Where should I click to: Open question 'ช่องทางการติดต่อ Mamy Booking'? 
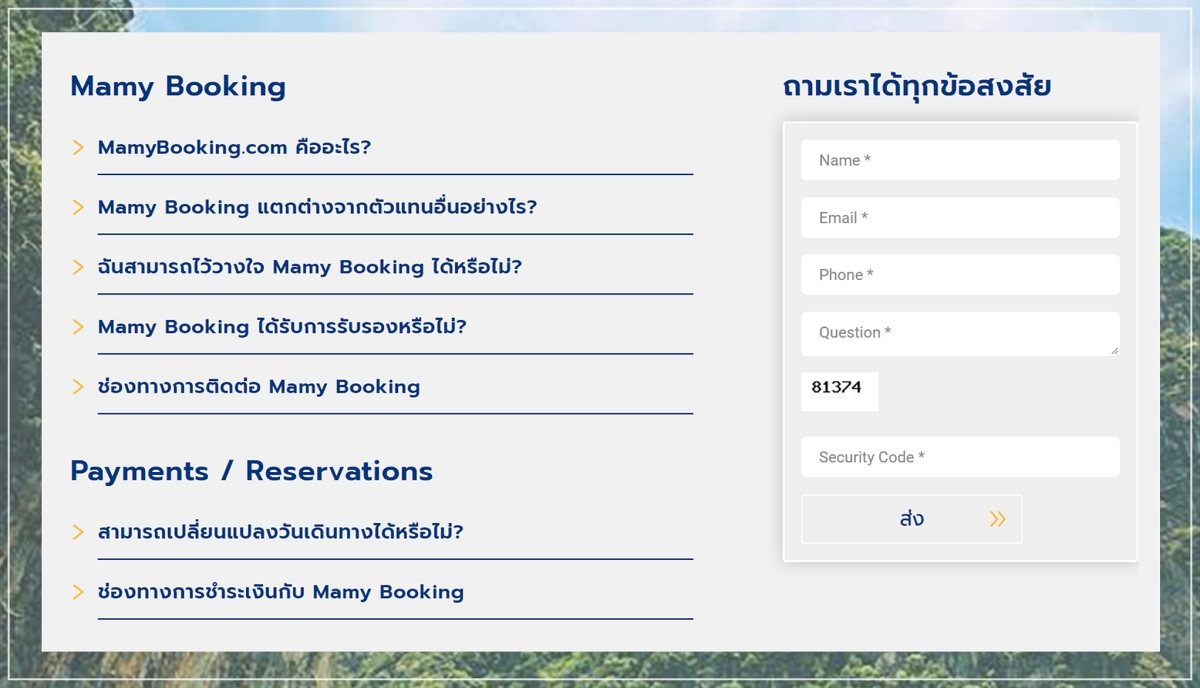coord(259,387)
